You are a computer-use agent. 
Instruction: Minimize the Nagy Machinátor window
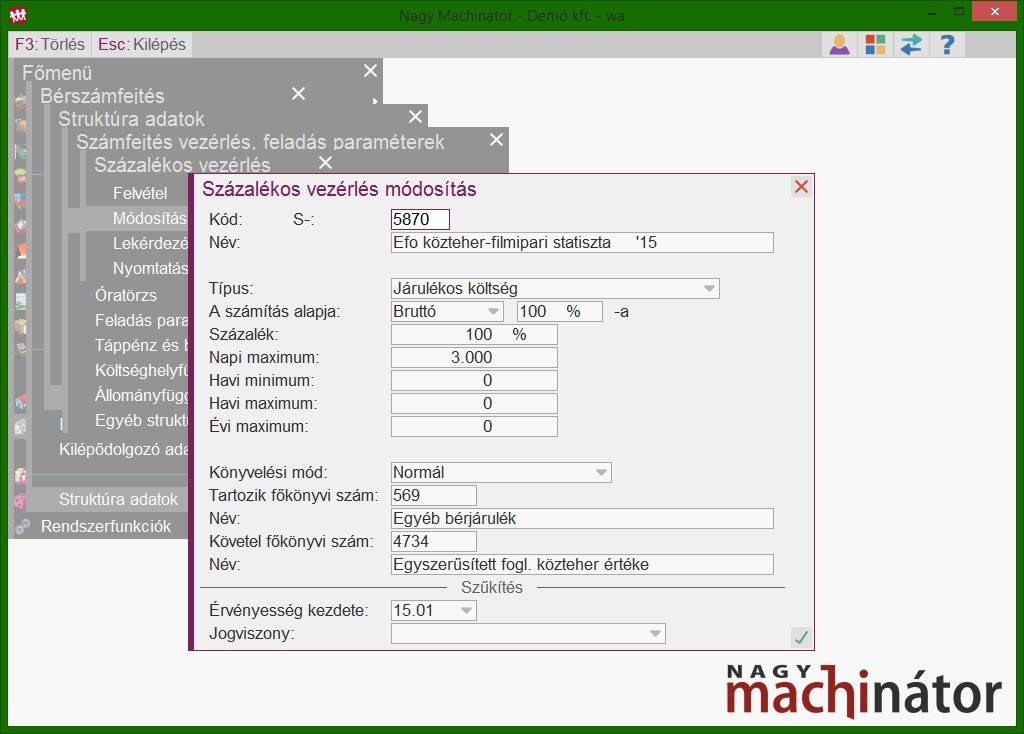click(932, 12)
